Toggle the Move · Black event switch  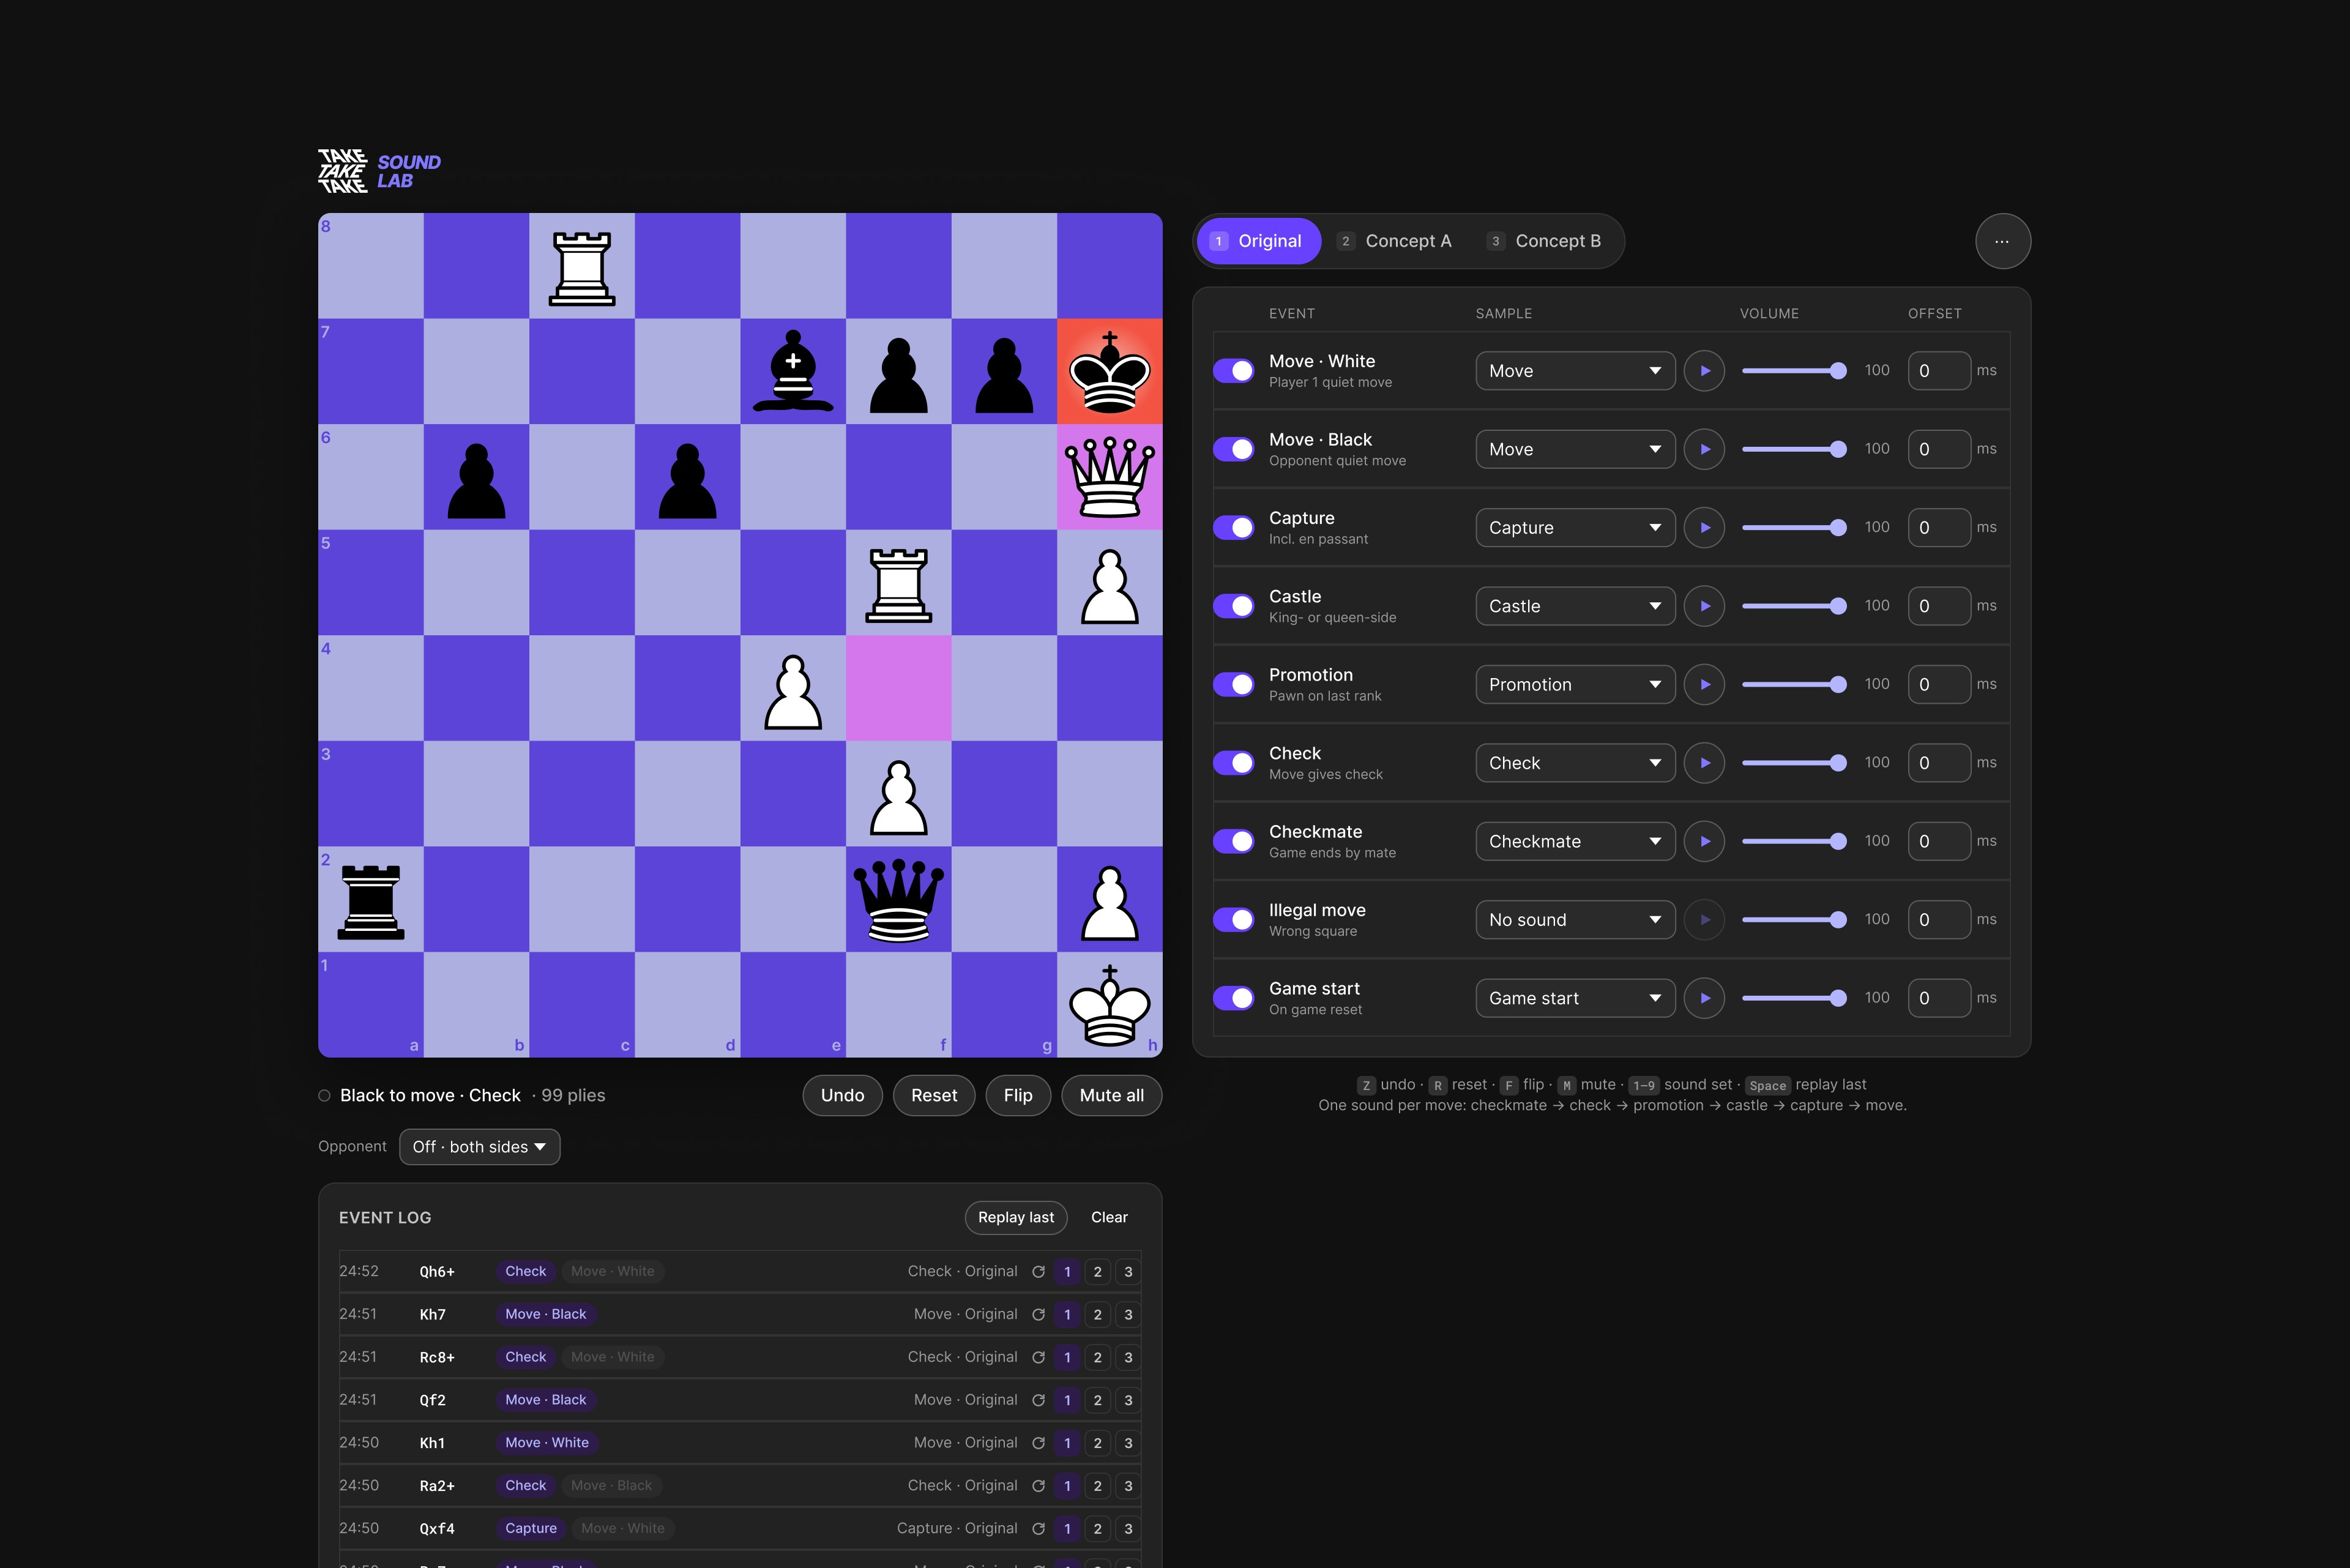pyautogui.click(x=1234, y=449)
